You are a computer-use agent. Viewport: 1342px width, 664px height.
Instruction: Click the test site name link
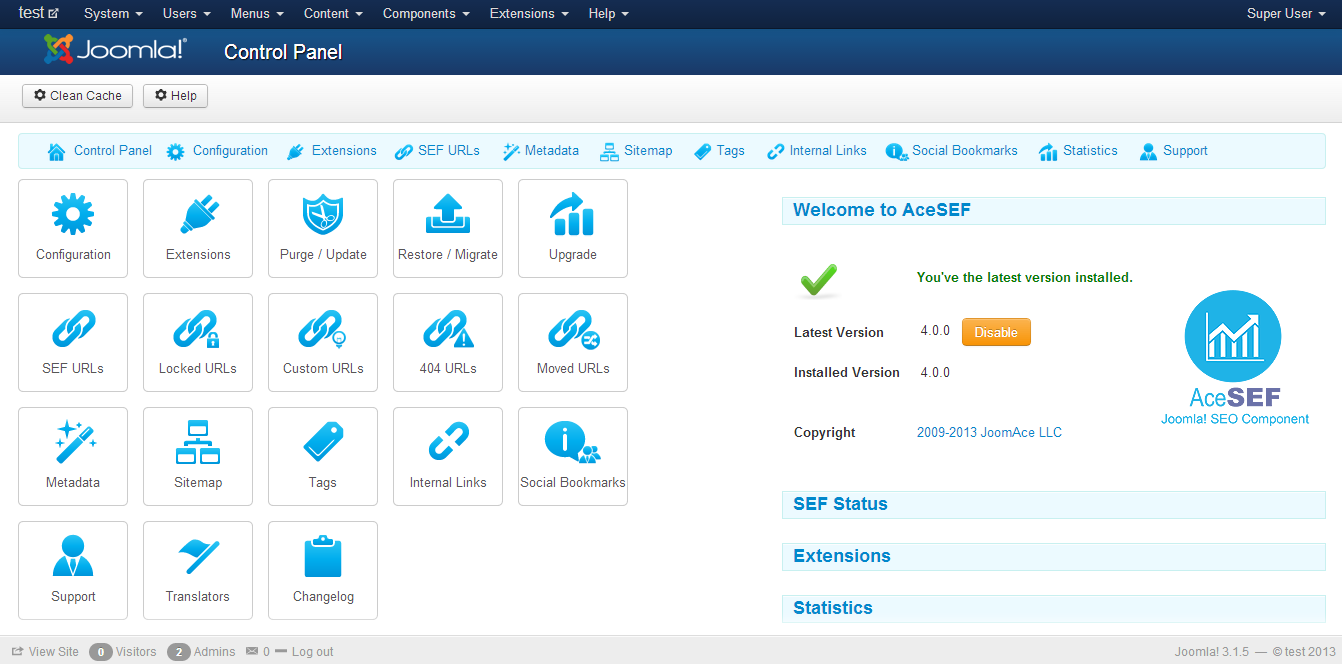(x=38, y=13)
